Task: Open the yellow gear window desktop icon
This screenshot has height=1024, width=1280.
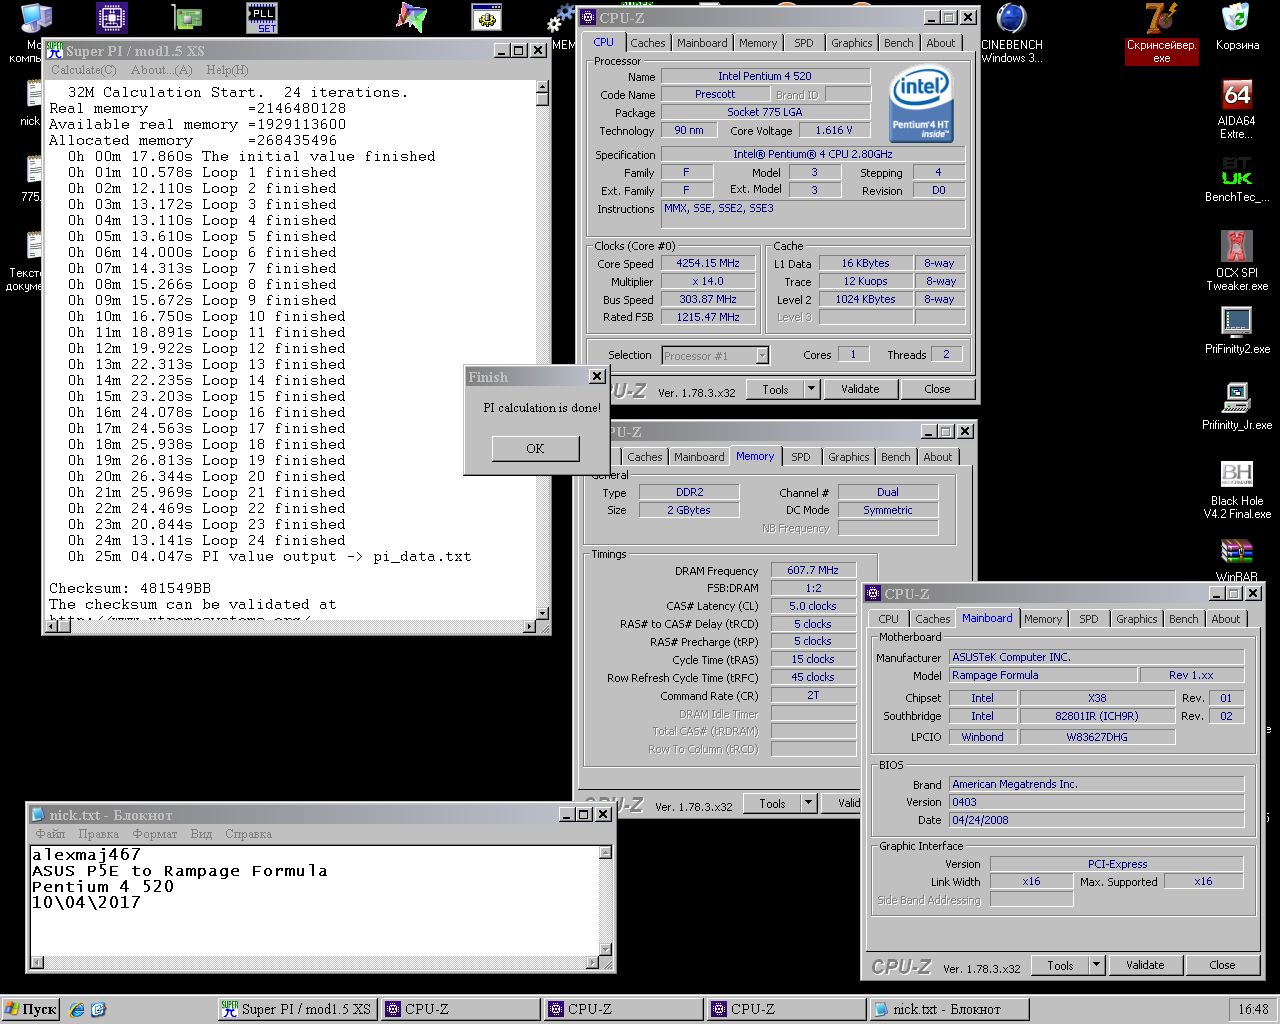Action: click(x=487, y=18)
